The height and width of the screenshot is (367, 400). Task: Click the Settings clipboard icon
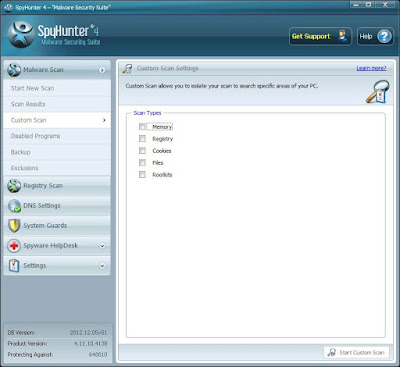[x=14, y=266]
